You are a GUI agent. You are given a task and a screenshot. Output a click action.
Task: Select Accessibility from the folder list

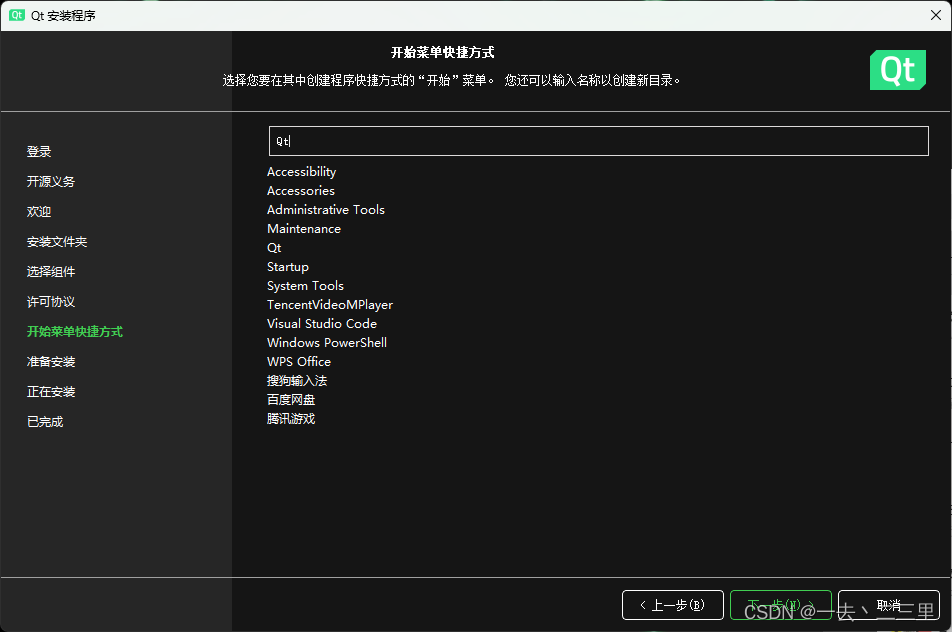[301, 172]
